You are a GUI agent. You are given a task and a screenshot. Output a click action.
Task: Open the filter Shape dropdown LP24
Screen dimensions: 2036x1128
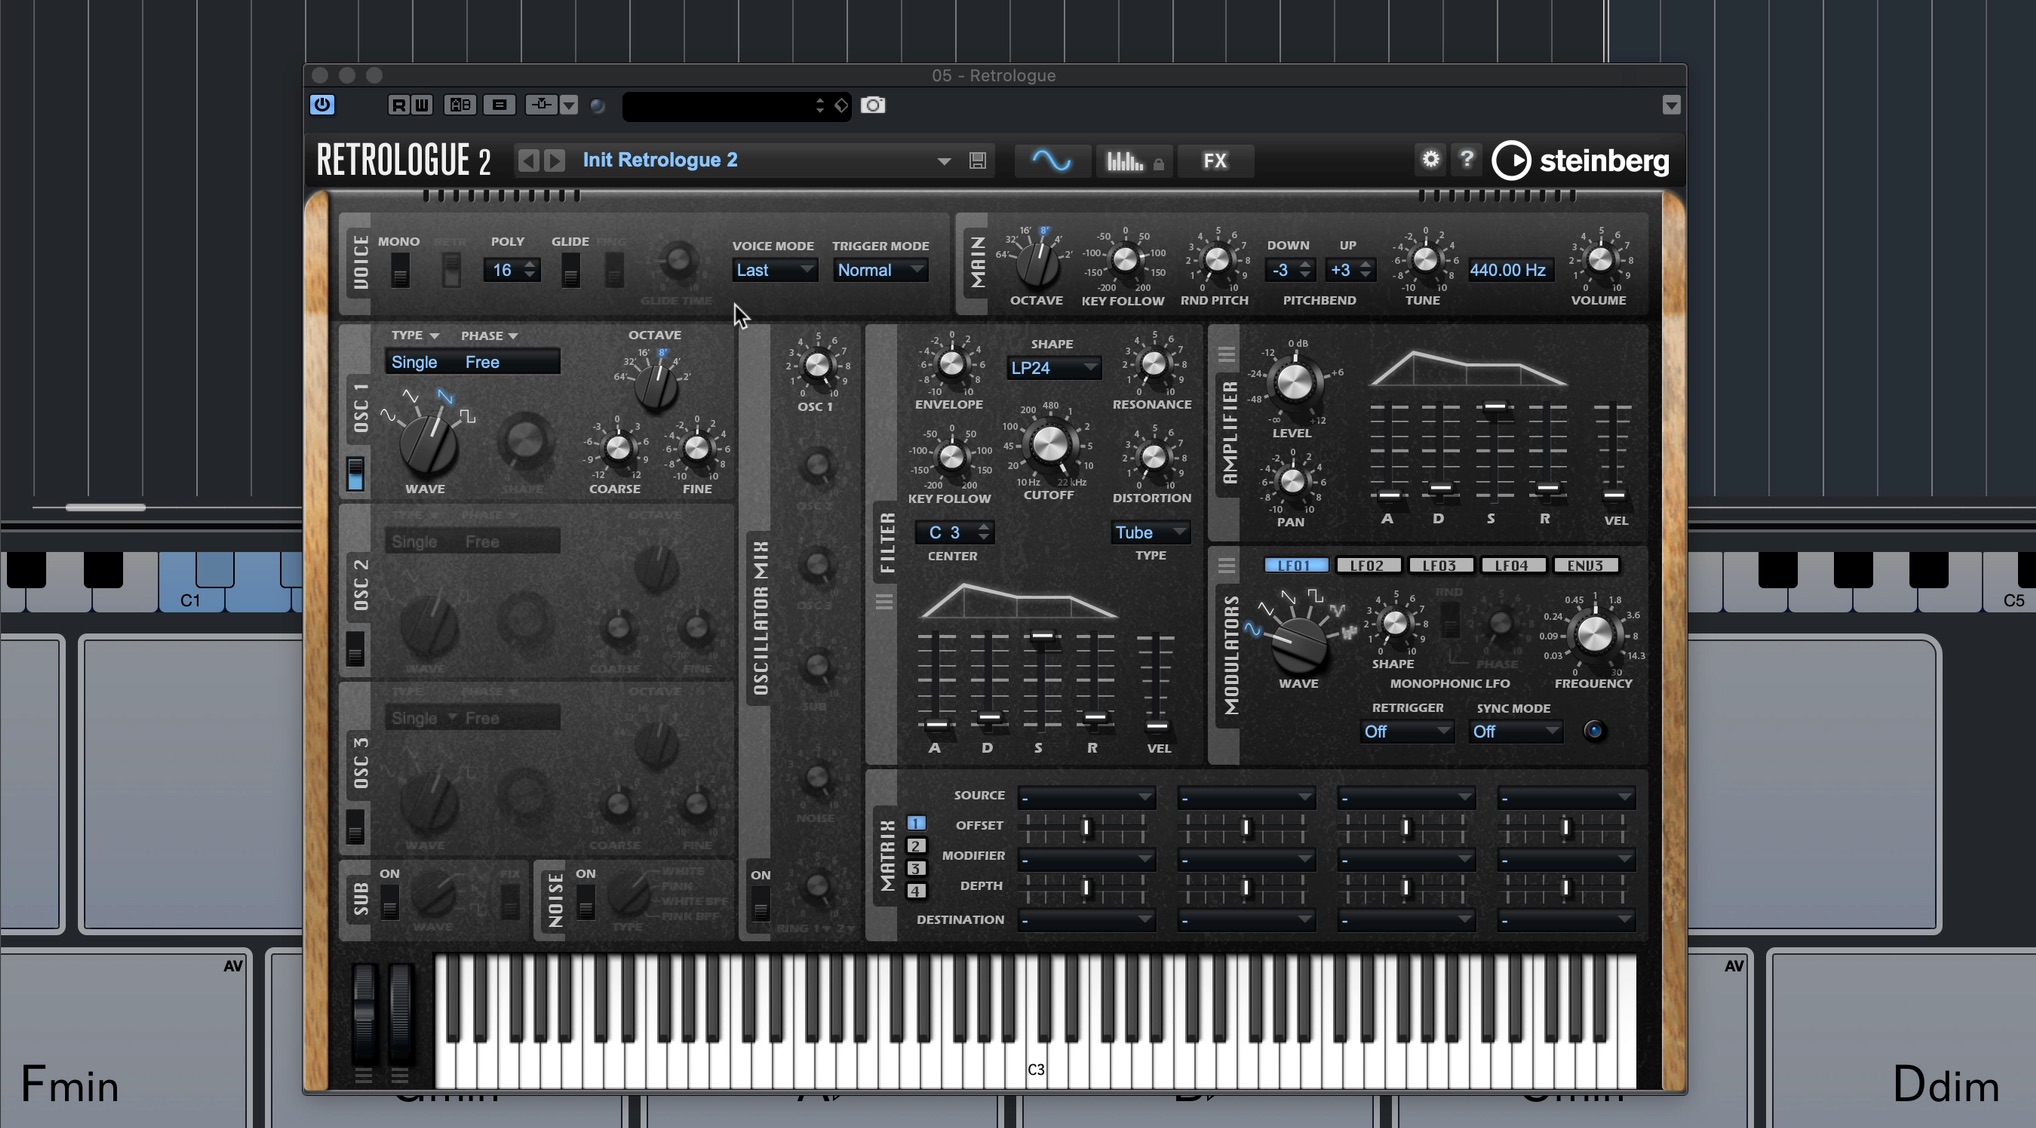coord(1053,368)
